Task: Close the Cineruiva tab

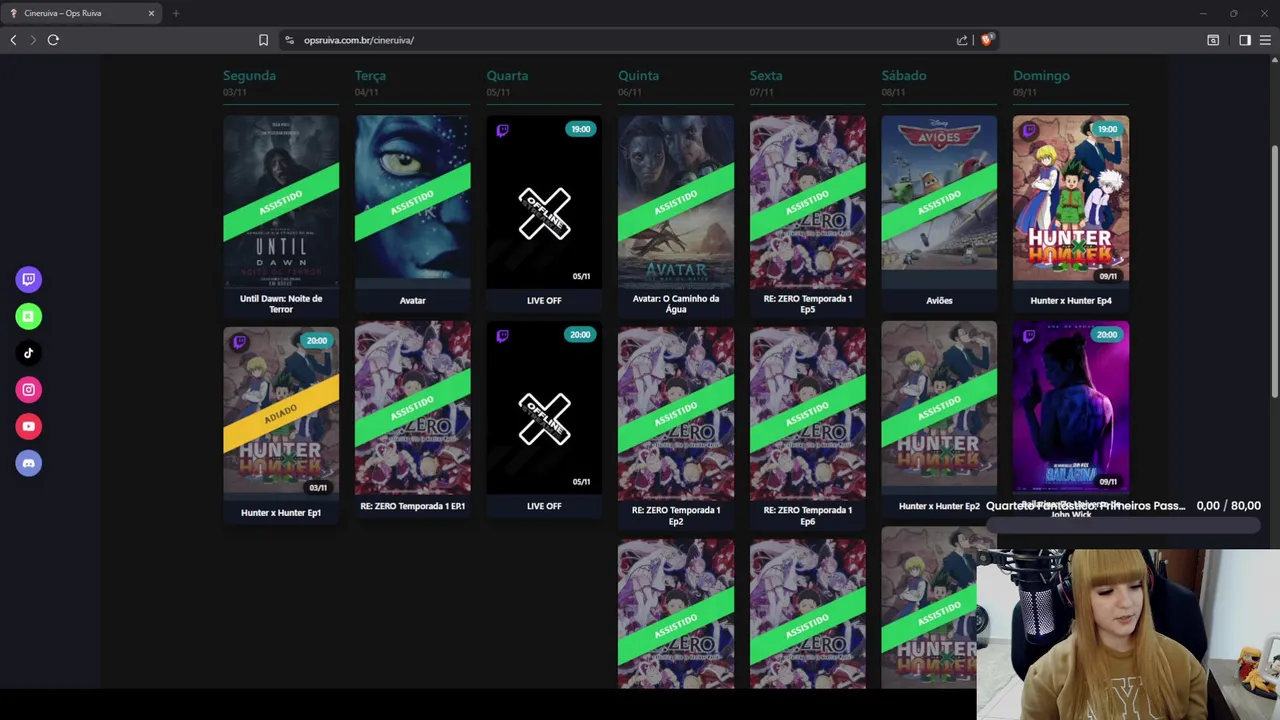Action: [151, 13]
